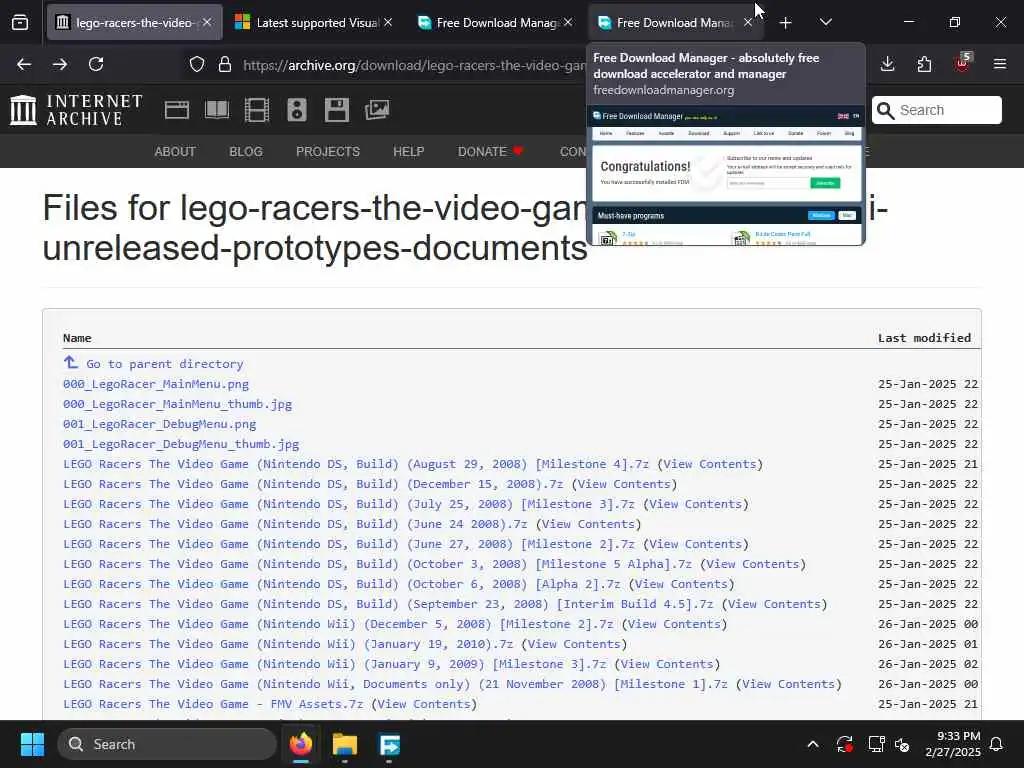Download the FMV Assets.7z archive
1024x768 pixels.
point(213,704)
